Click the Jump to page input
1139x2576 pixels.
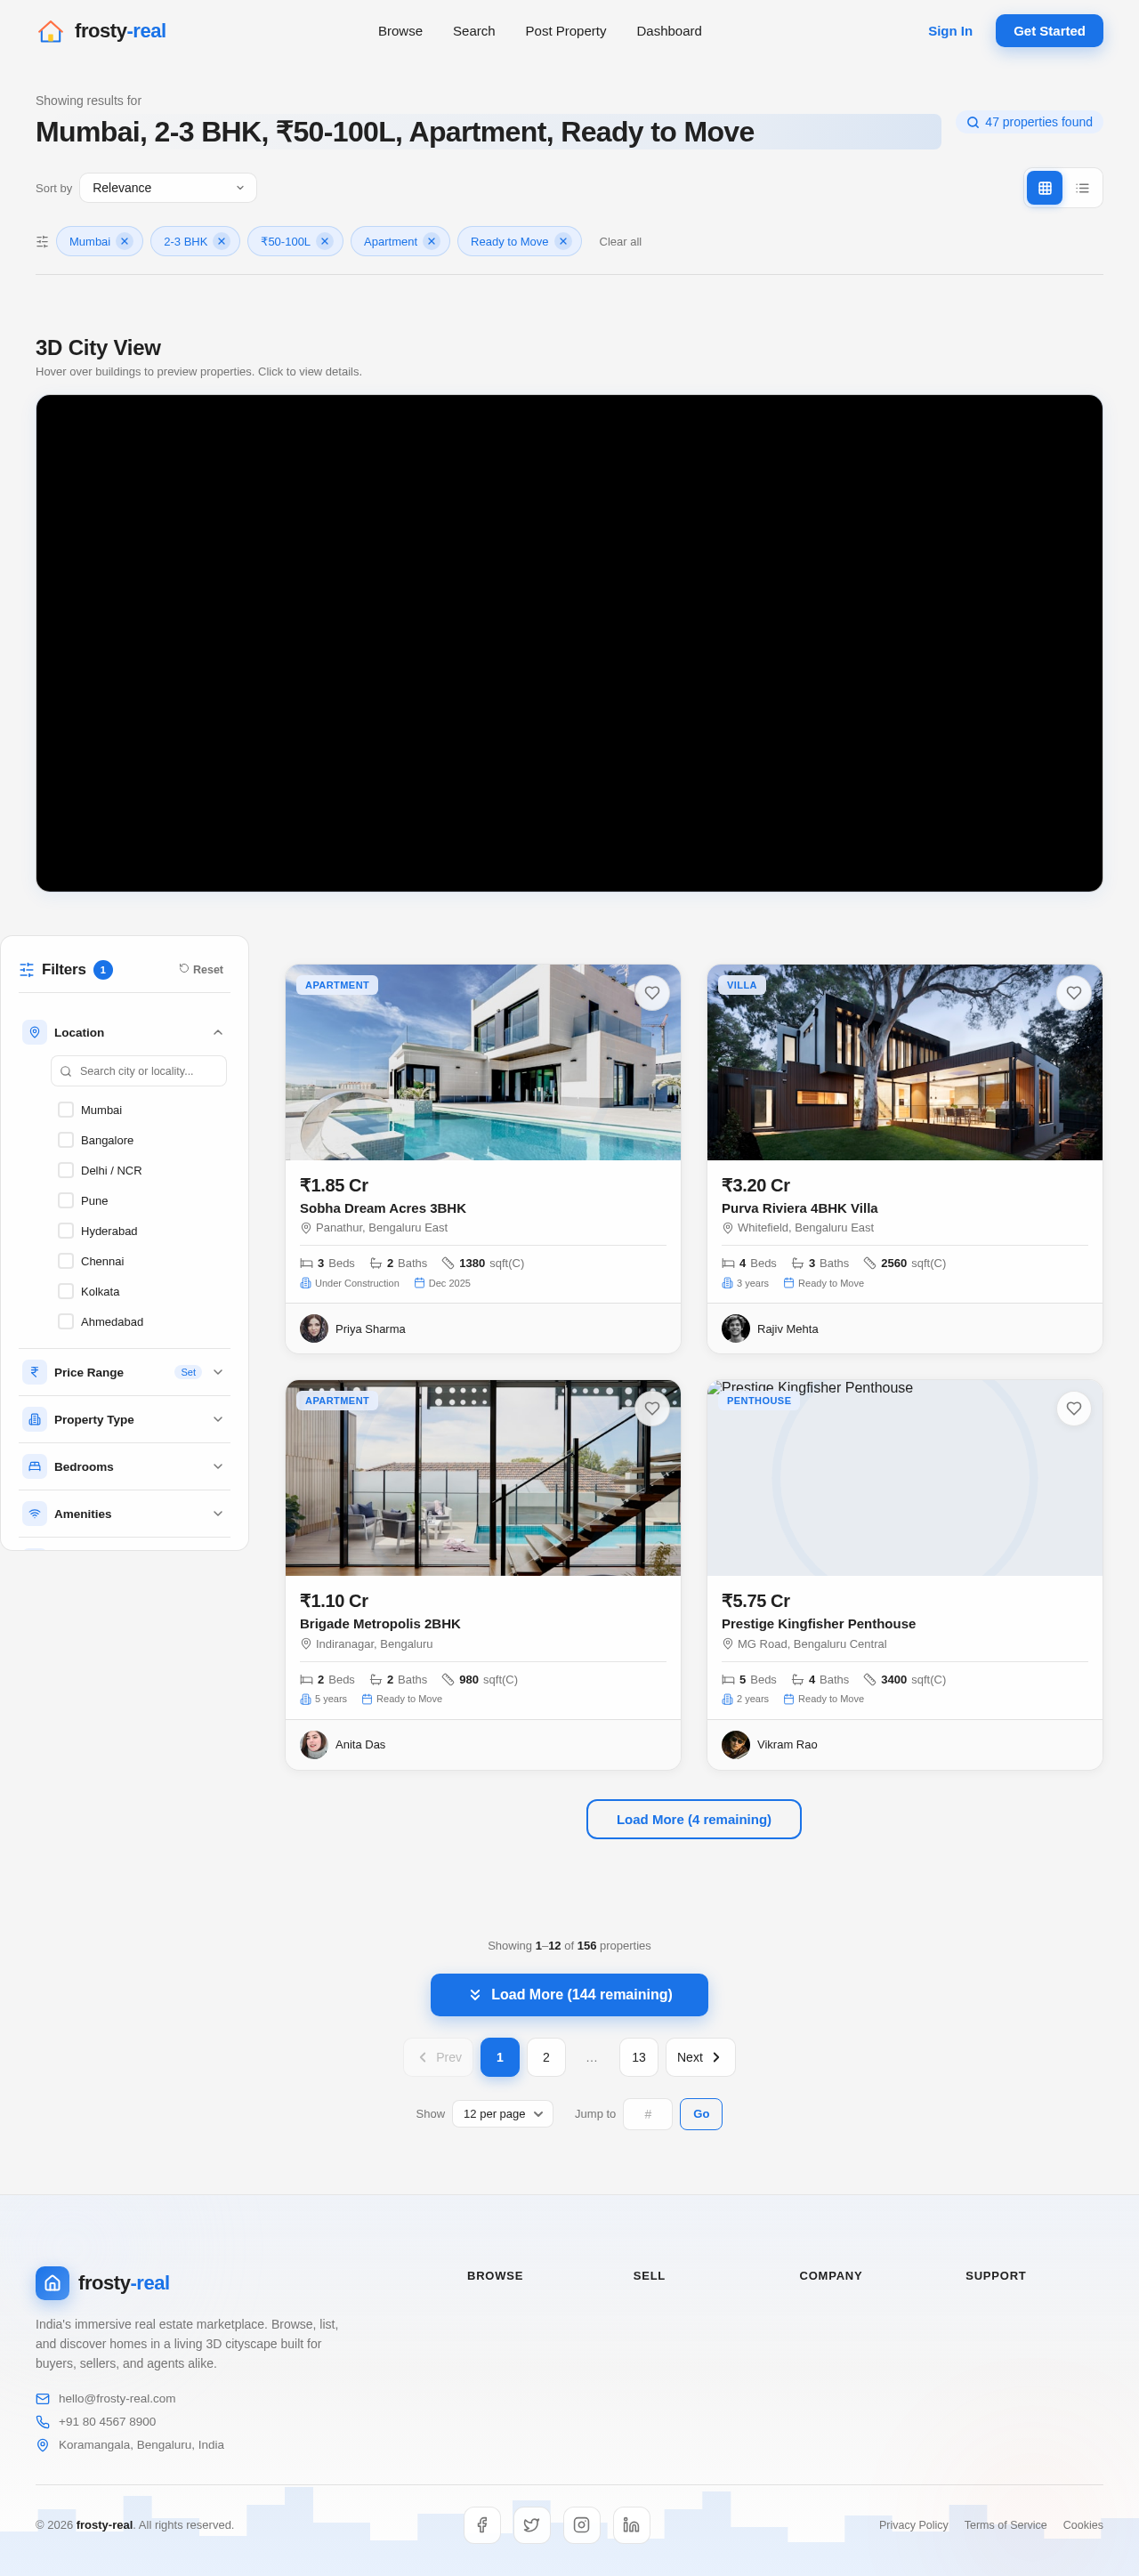point(647,2113)
